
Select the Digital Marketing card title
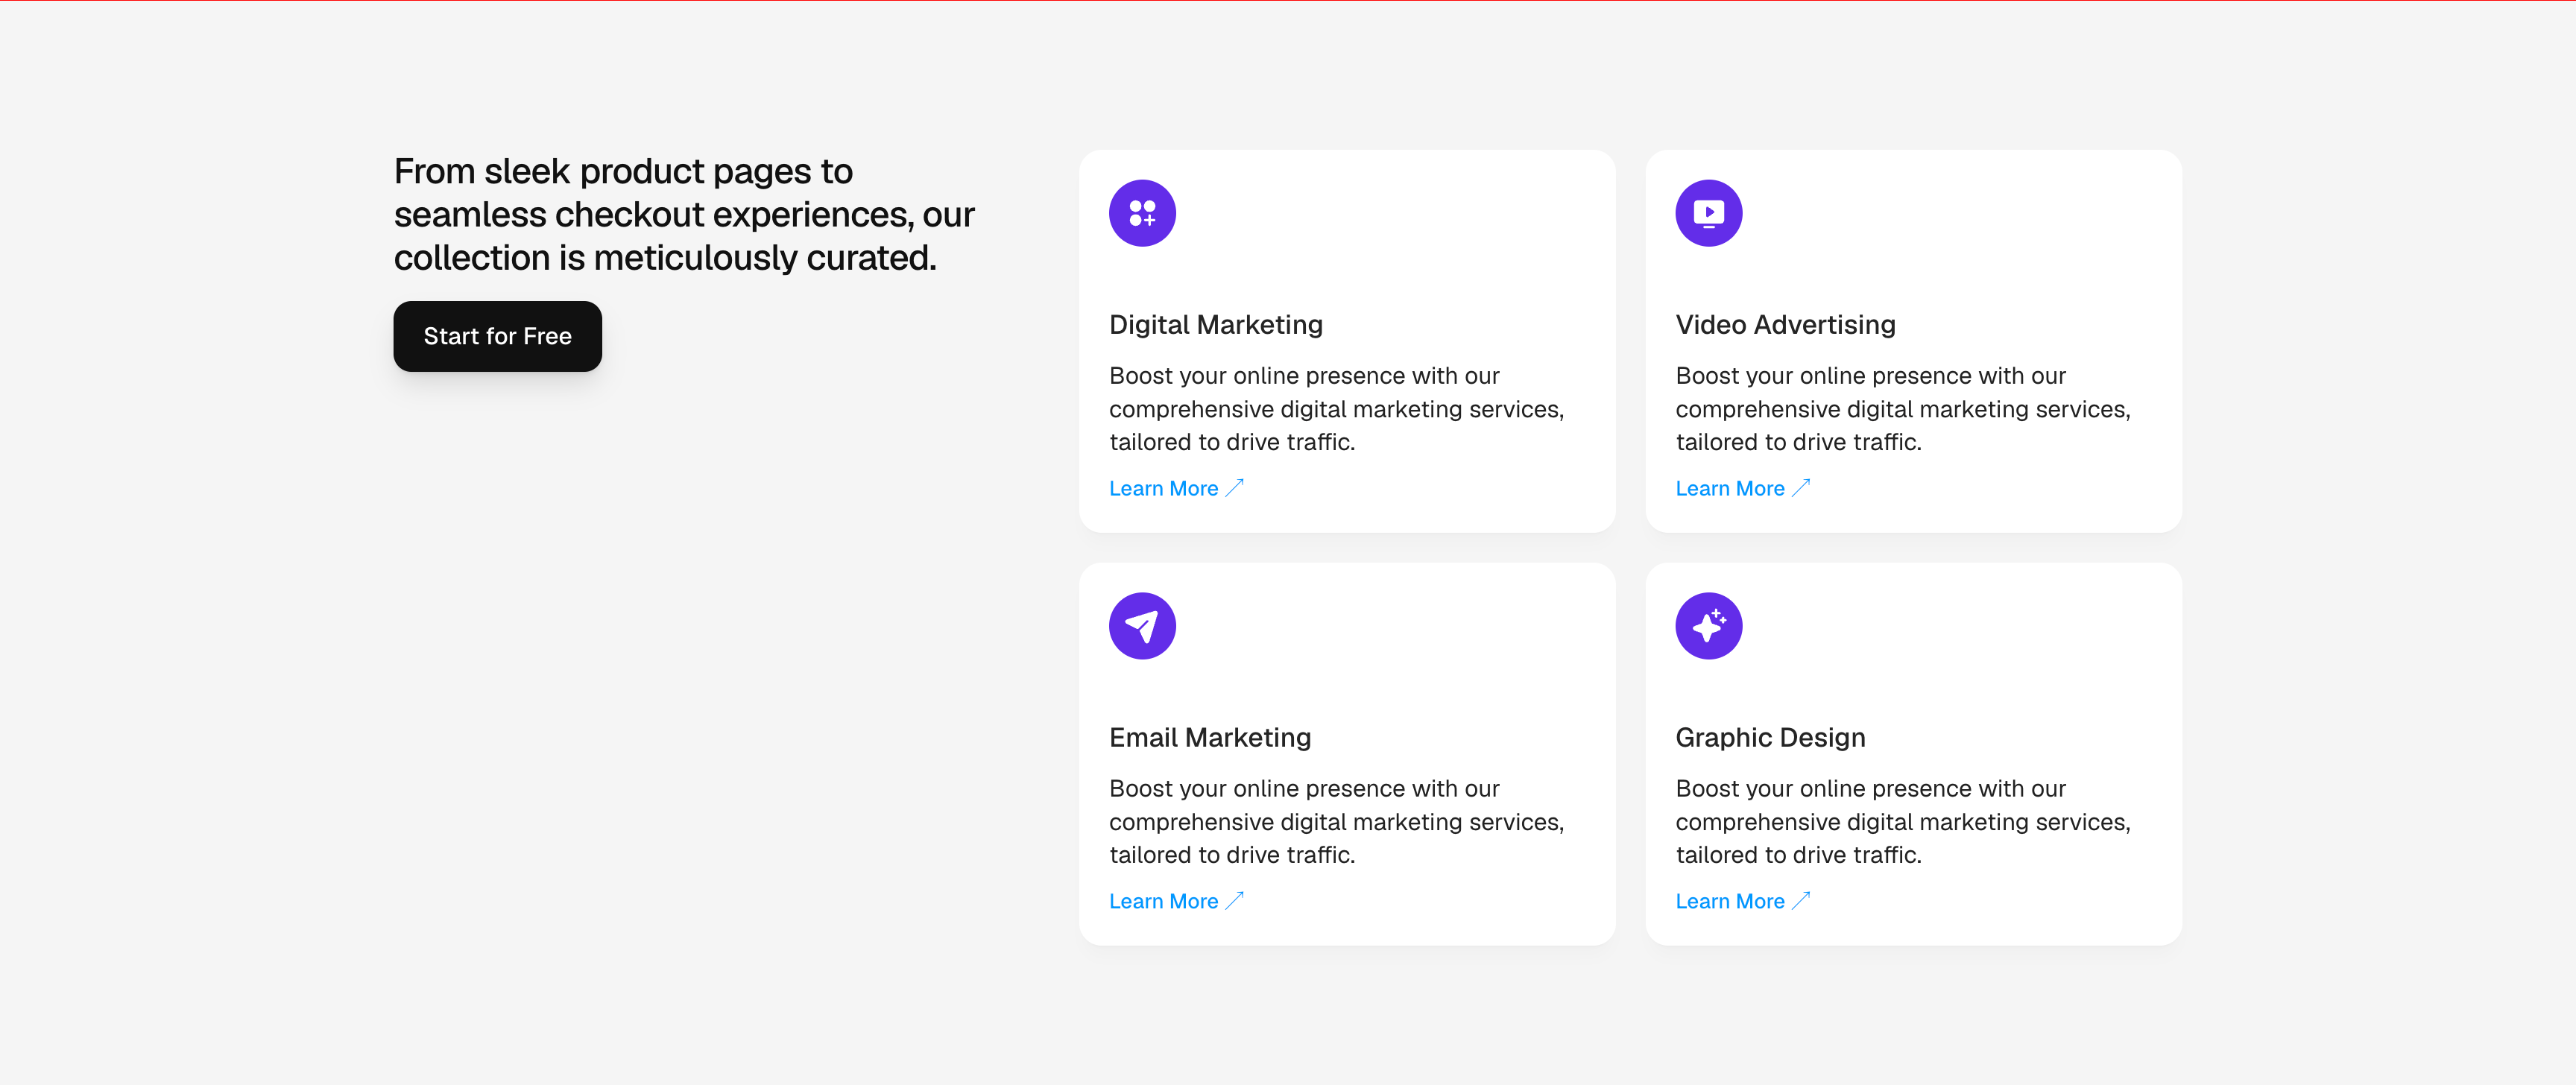1215,325
